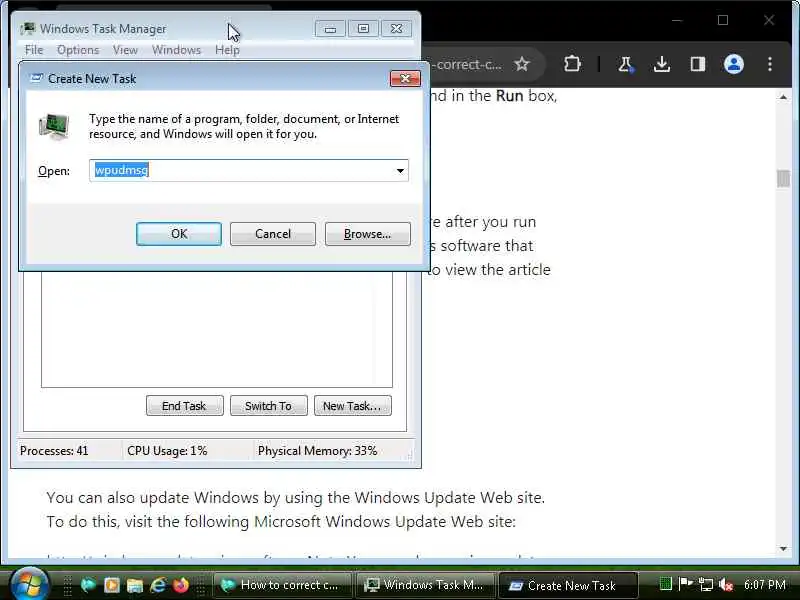Open Windows Explorer folder quick launch icon
Screen dimensions: 800x600
135,585
